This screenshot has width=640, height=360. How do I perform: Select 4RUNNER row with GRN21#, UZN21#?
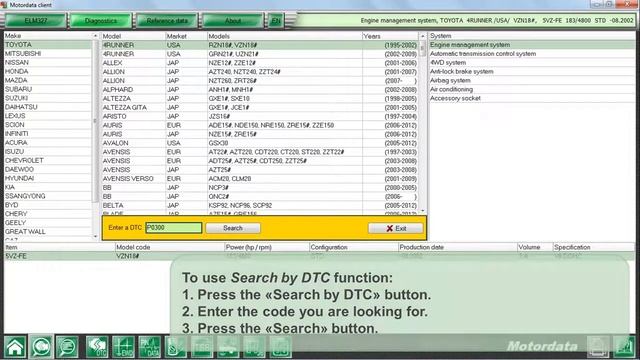coord(260,54)
